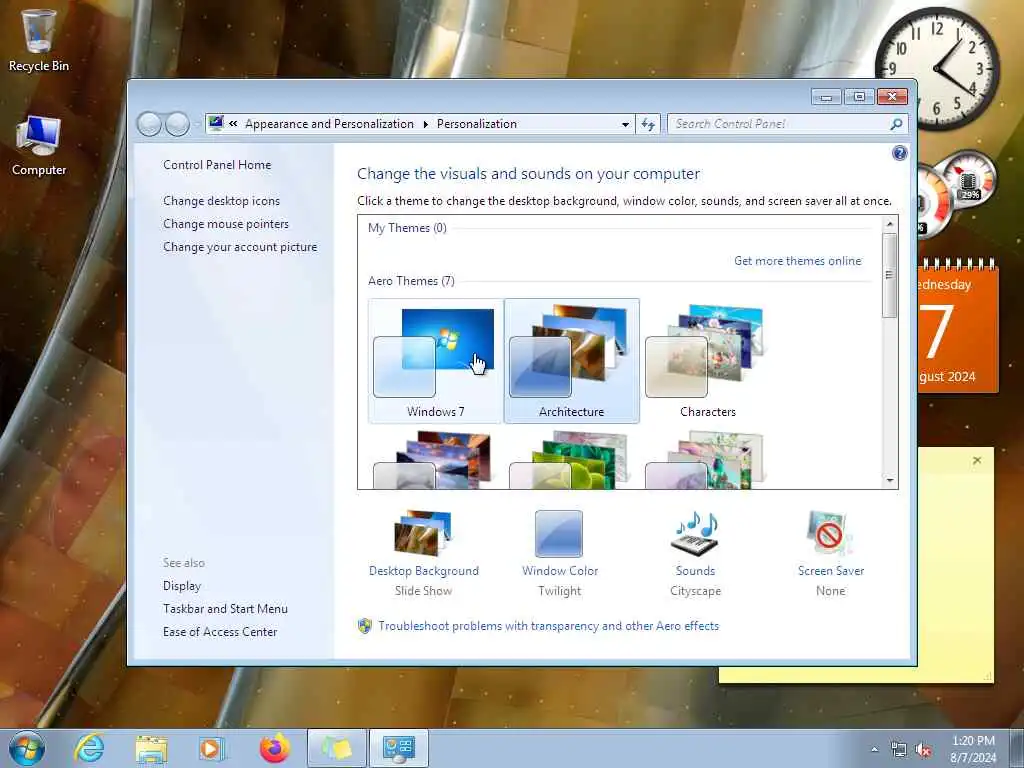Close the yellow sticky note
The width and height of the screenshot is (1024, 768).
(x=977, y=460)
